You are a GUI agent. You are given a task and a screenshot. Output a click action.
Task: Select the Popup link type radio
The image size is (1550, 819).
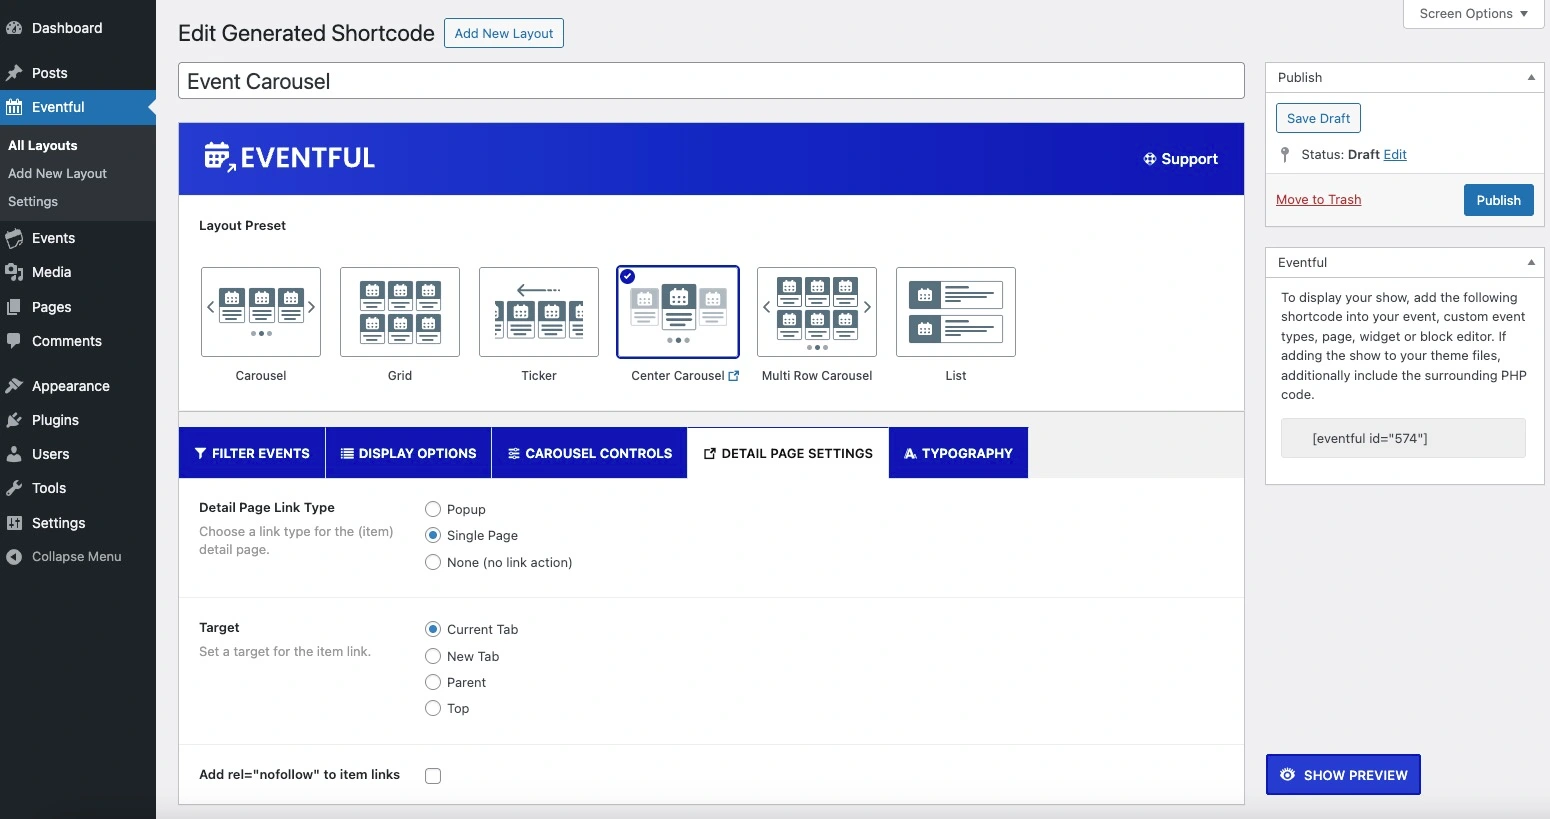433,509
